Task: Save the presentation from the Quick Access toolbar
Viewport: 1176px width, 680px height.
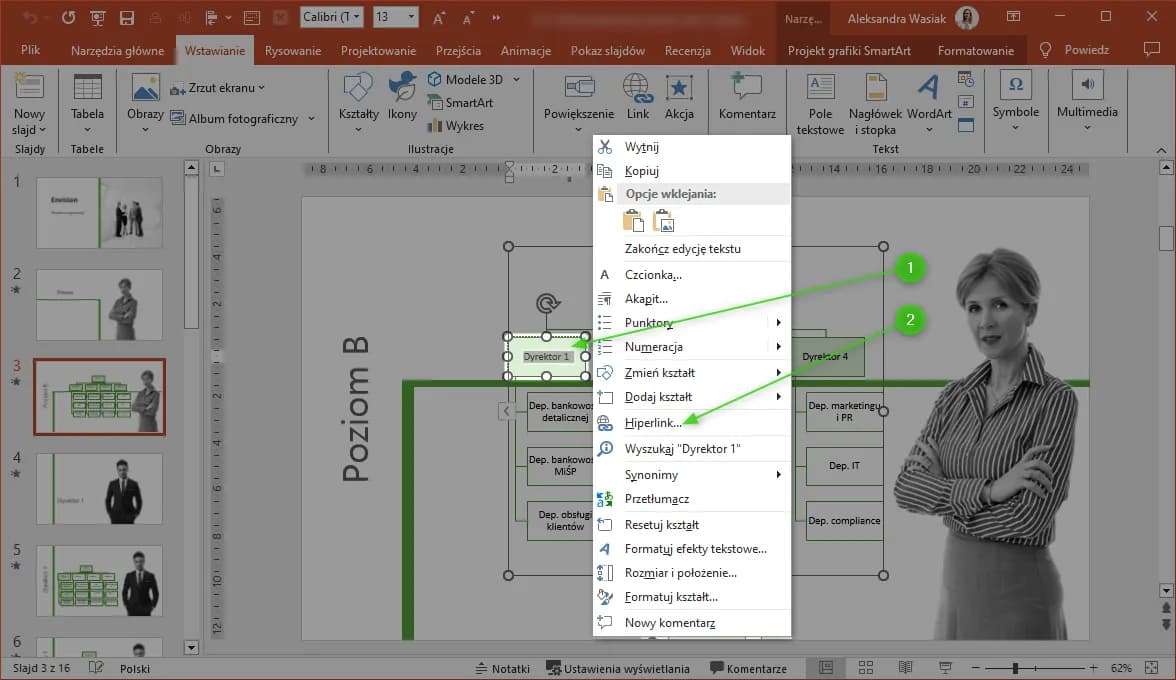Action: coord(125,17)
